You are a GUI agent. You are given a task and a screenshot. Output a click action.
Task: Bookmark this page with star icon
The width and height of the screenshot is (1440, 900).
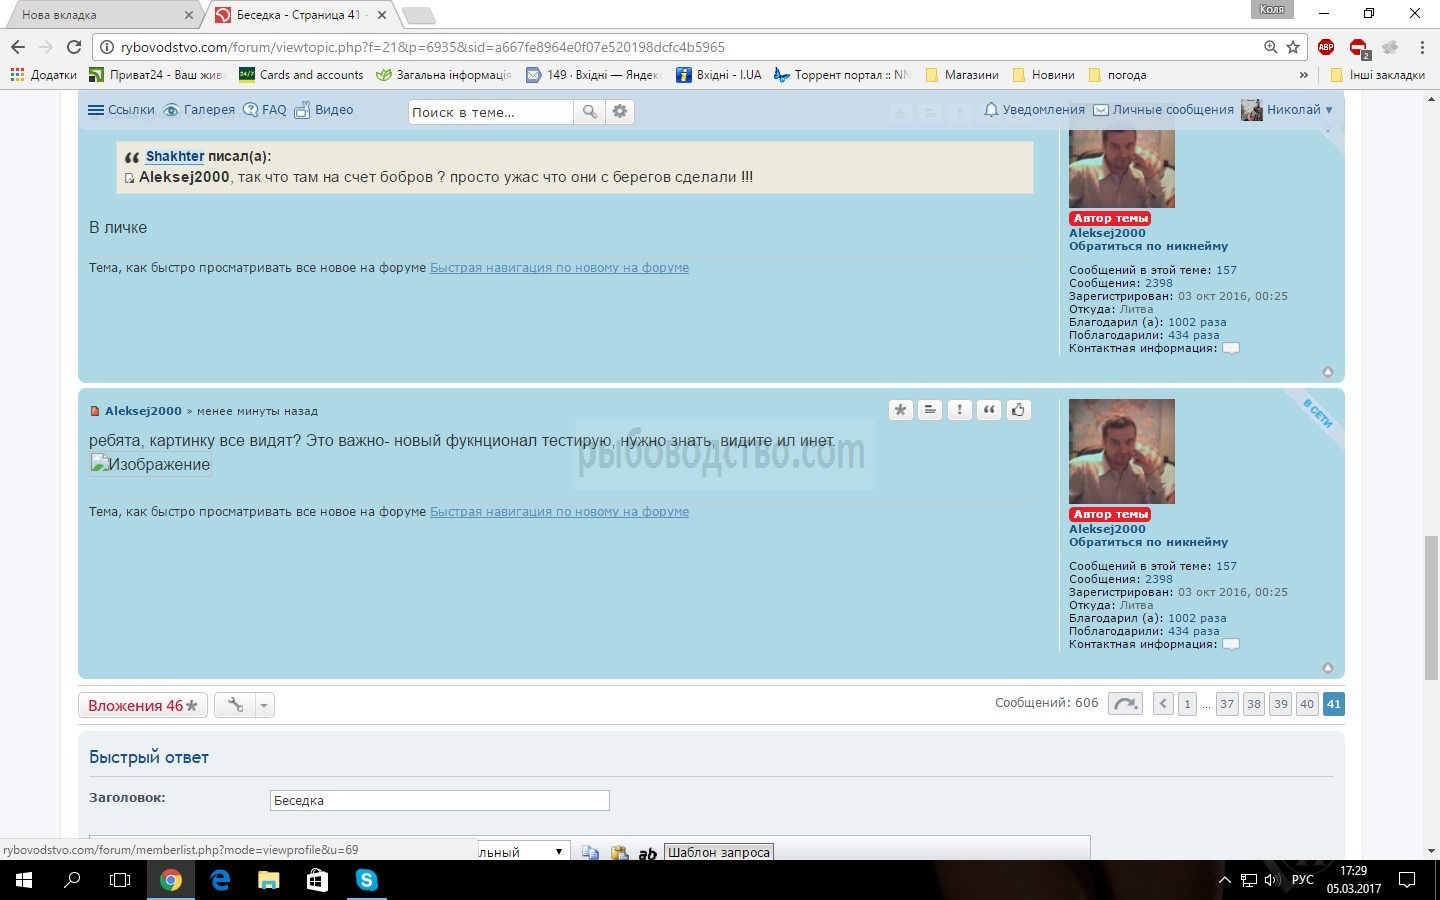1293,47
